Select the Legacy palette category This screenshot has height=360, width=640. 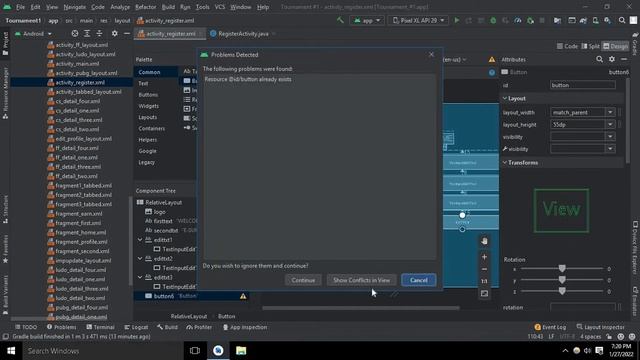coord(147,162)
